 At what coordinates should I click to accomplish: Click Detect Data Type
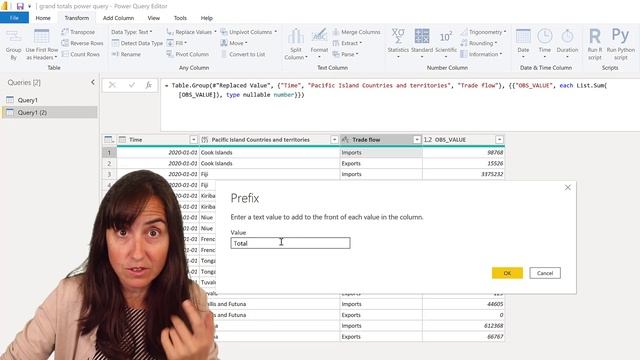pyautogui.click(x=137, y=43)
